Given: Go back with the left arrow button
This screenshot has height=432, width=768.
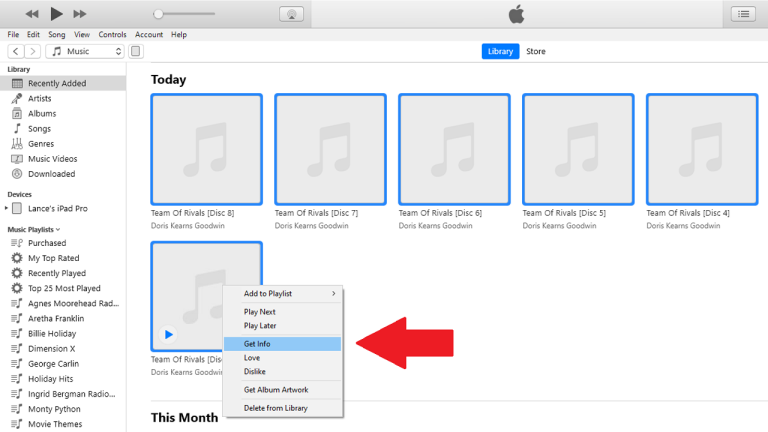Looking at the screenshot, I should (16, 51).
